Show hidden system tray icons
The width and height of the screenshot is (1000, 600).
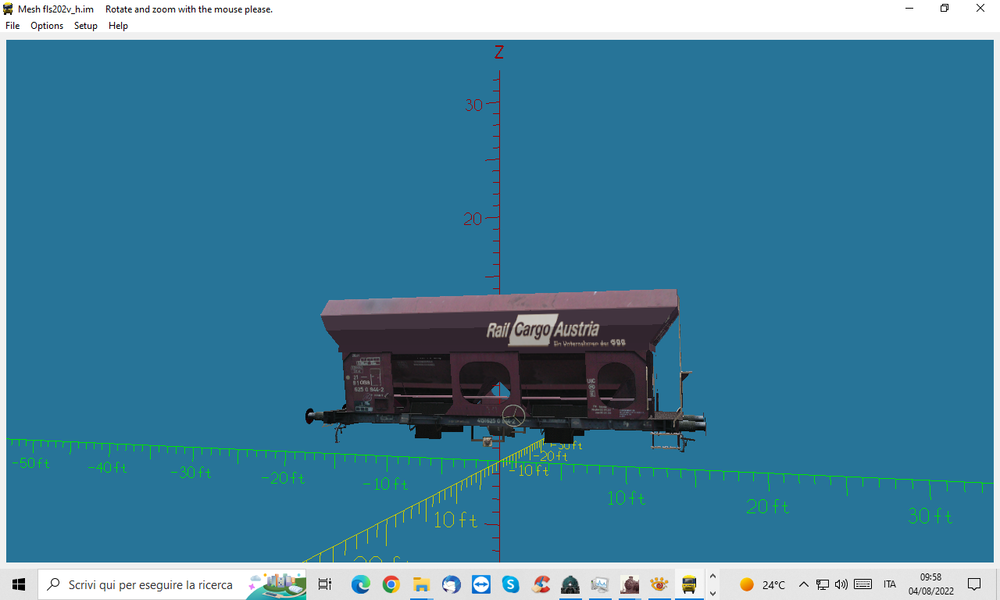(804, 584)
